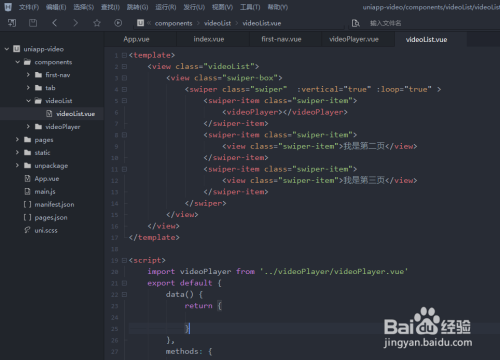The image size is (500, 360).
Task: Expand the videoPlayer folder
Action: [x=28, y=127]
